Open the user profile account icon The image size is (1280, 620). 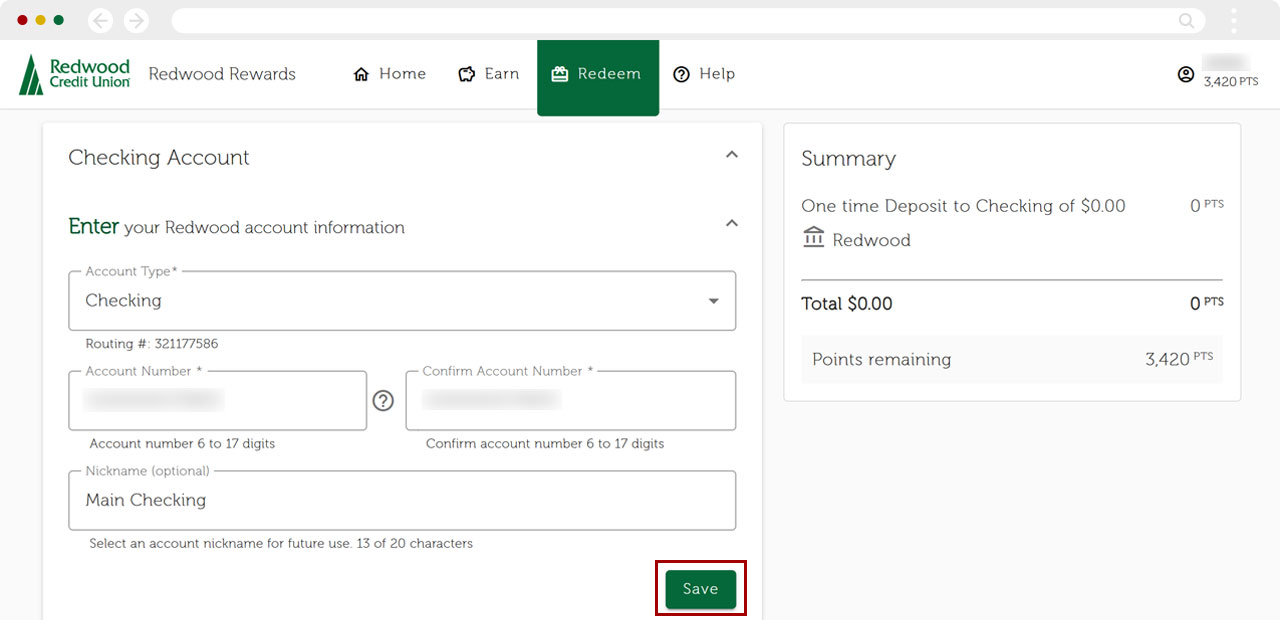1186,74
